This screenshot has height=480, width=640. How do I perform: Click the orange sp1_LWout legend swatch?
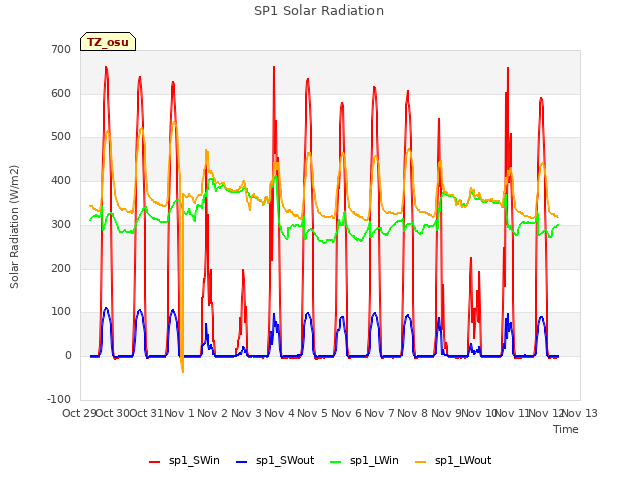(420, 462)
